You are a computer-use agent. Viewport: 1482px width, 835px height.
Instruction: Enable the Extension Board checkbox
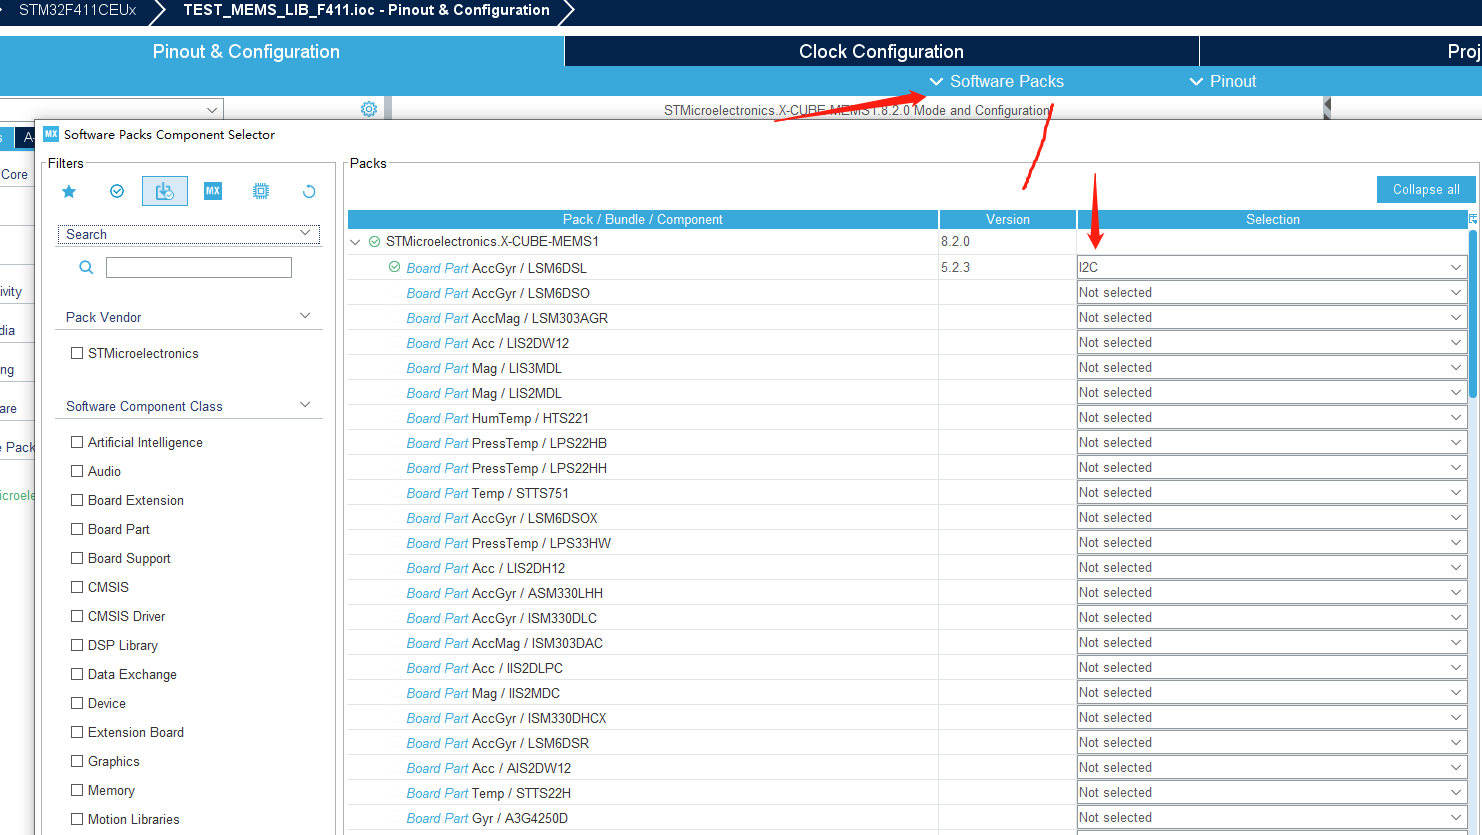pos(77,732)
